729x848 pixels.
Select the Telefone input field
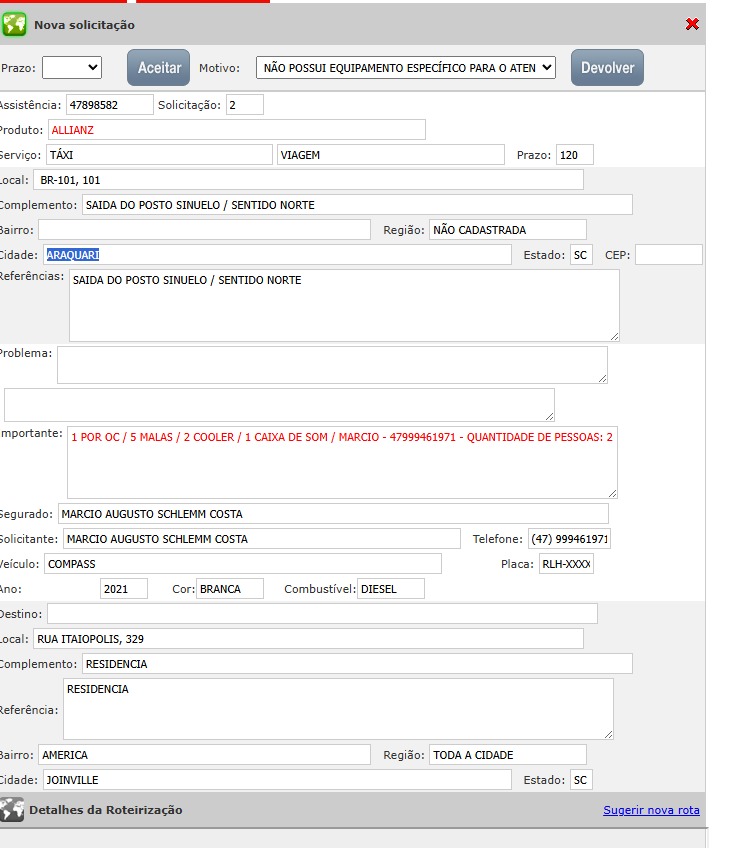569,539
